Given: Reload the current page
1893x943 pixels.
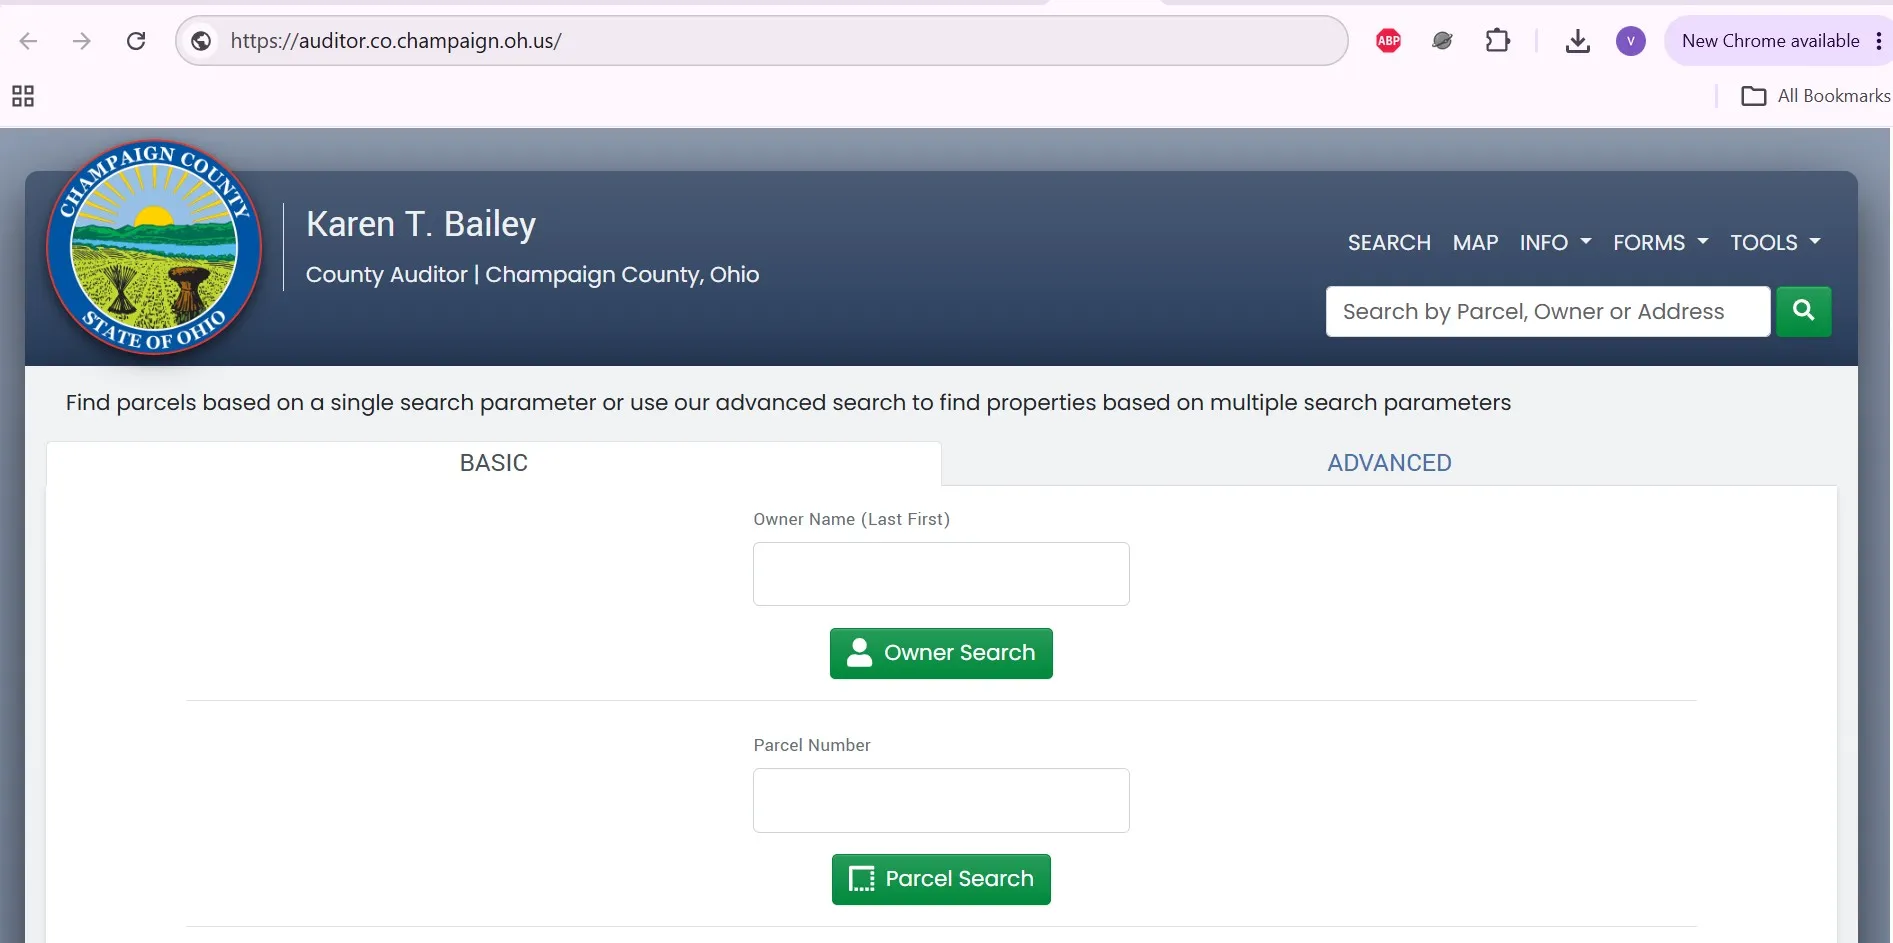Looking at the screenshot, I should click(x=136, y=41).
